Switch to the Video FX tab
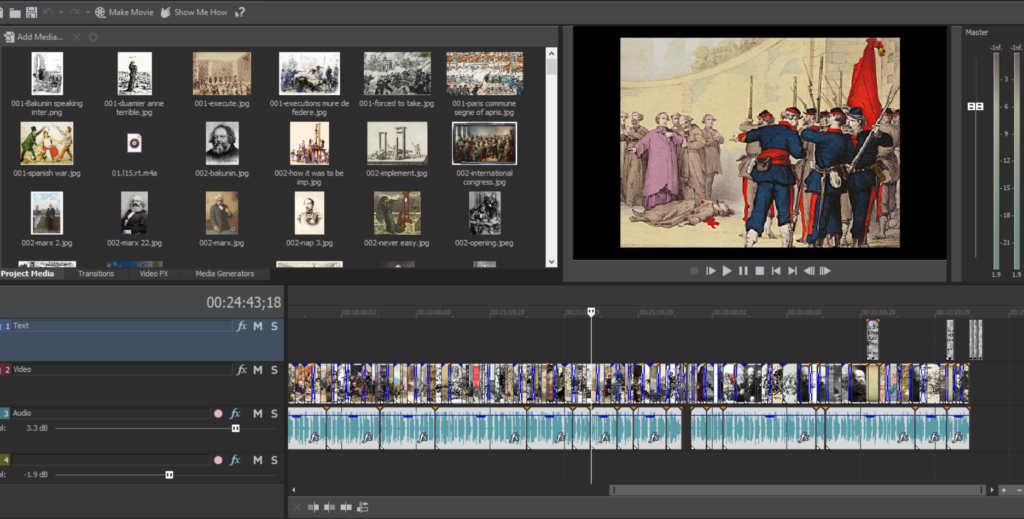 (153, 274)
